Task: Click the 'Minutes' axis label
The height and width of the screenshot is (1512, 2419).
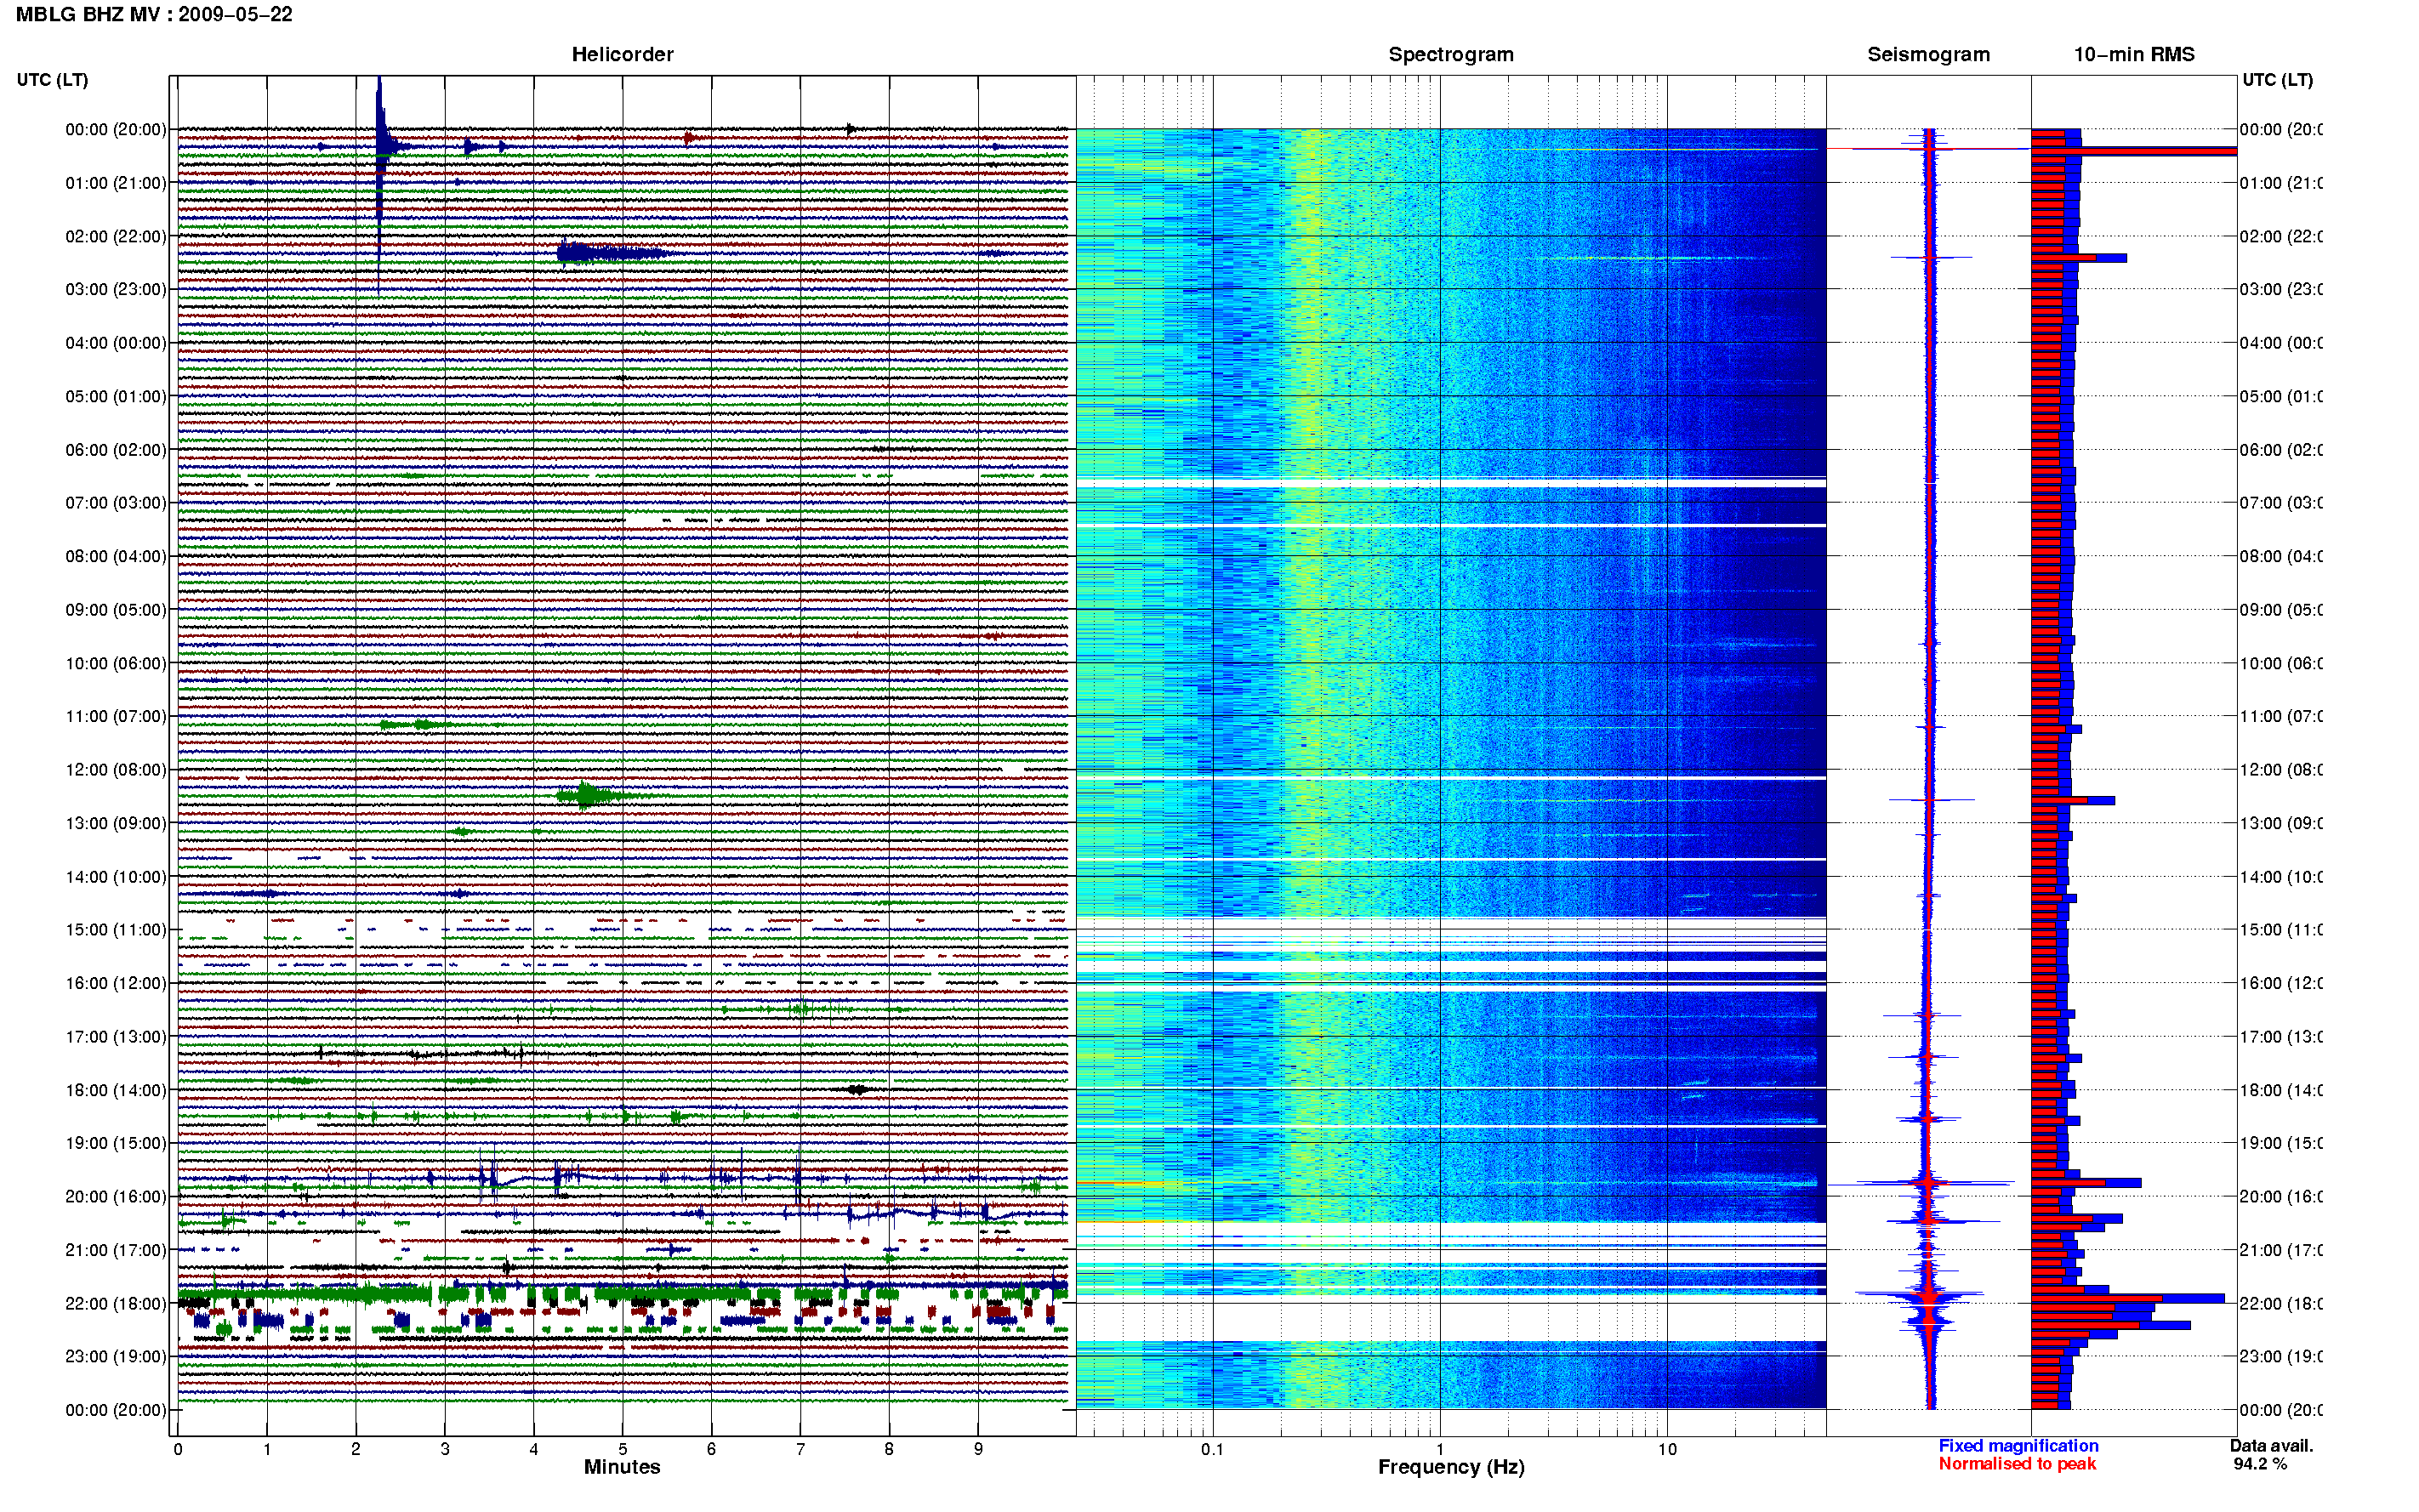Action: pyautogui.click(x=622, y=1467)
